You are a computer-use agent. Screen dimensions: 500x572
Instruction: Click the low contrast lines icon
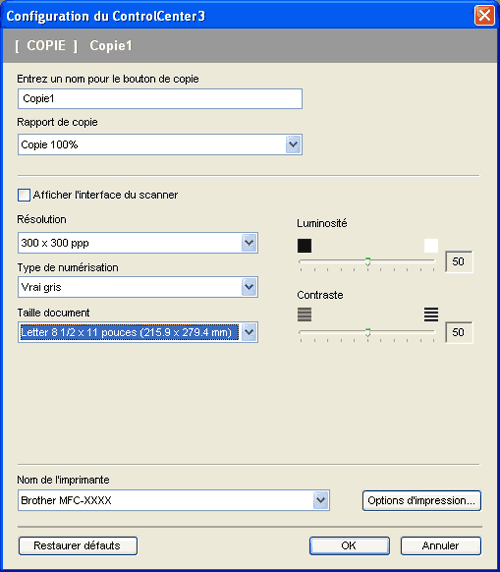(x=305, y=314)
